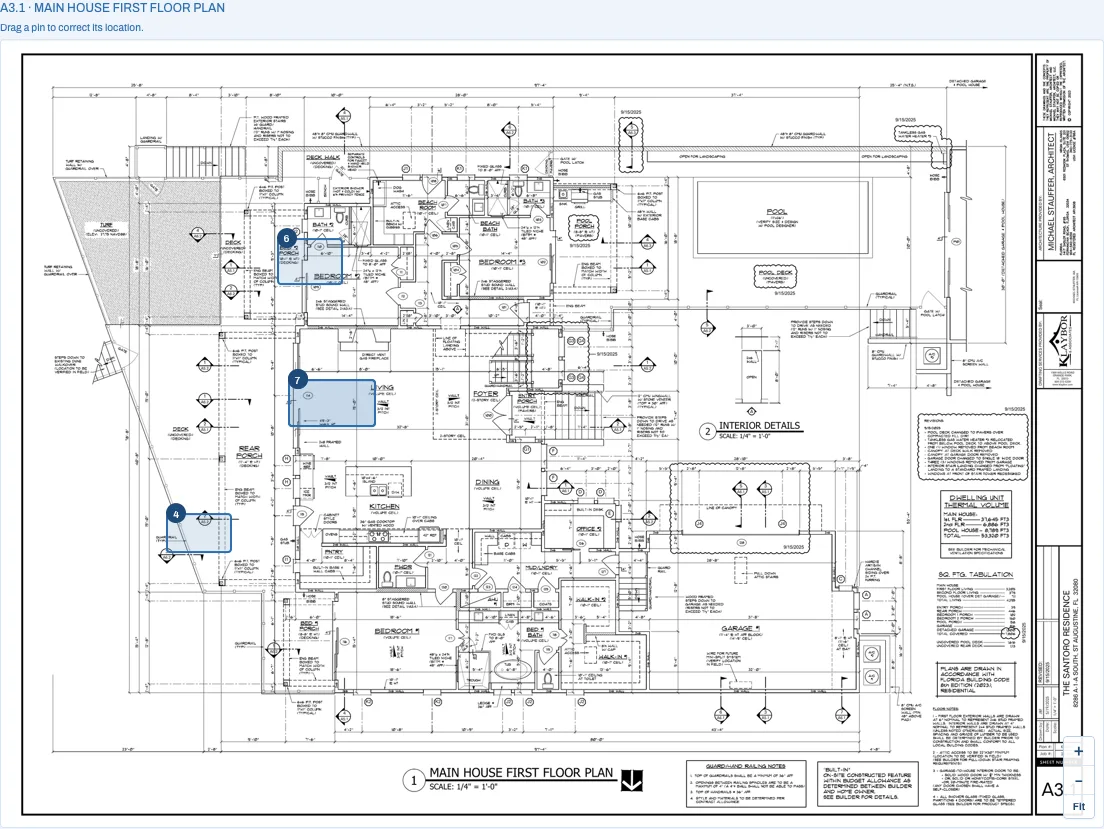Zoom out with the minus button

pyautogui.click(x=1079, y=780)
